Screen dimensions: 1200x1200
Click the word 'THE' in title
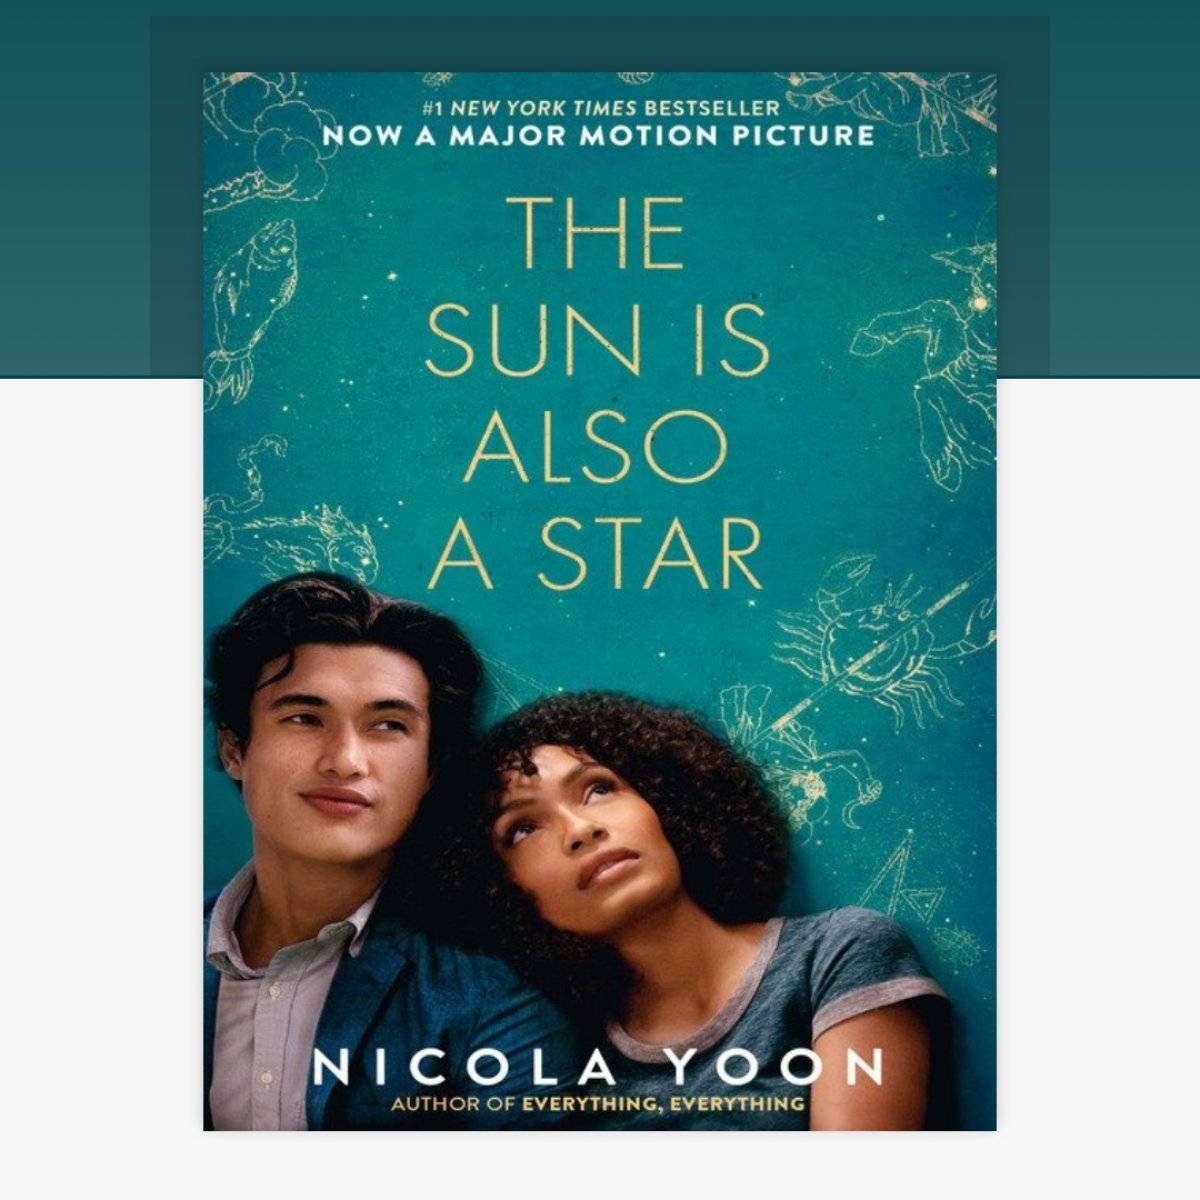point(601,234)
